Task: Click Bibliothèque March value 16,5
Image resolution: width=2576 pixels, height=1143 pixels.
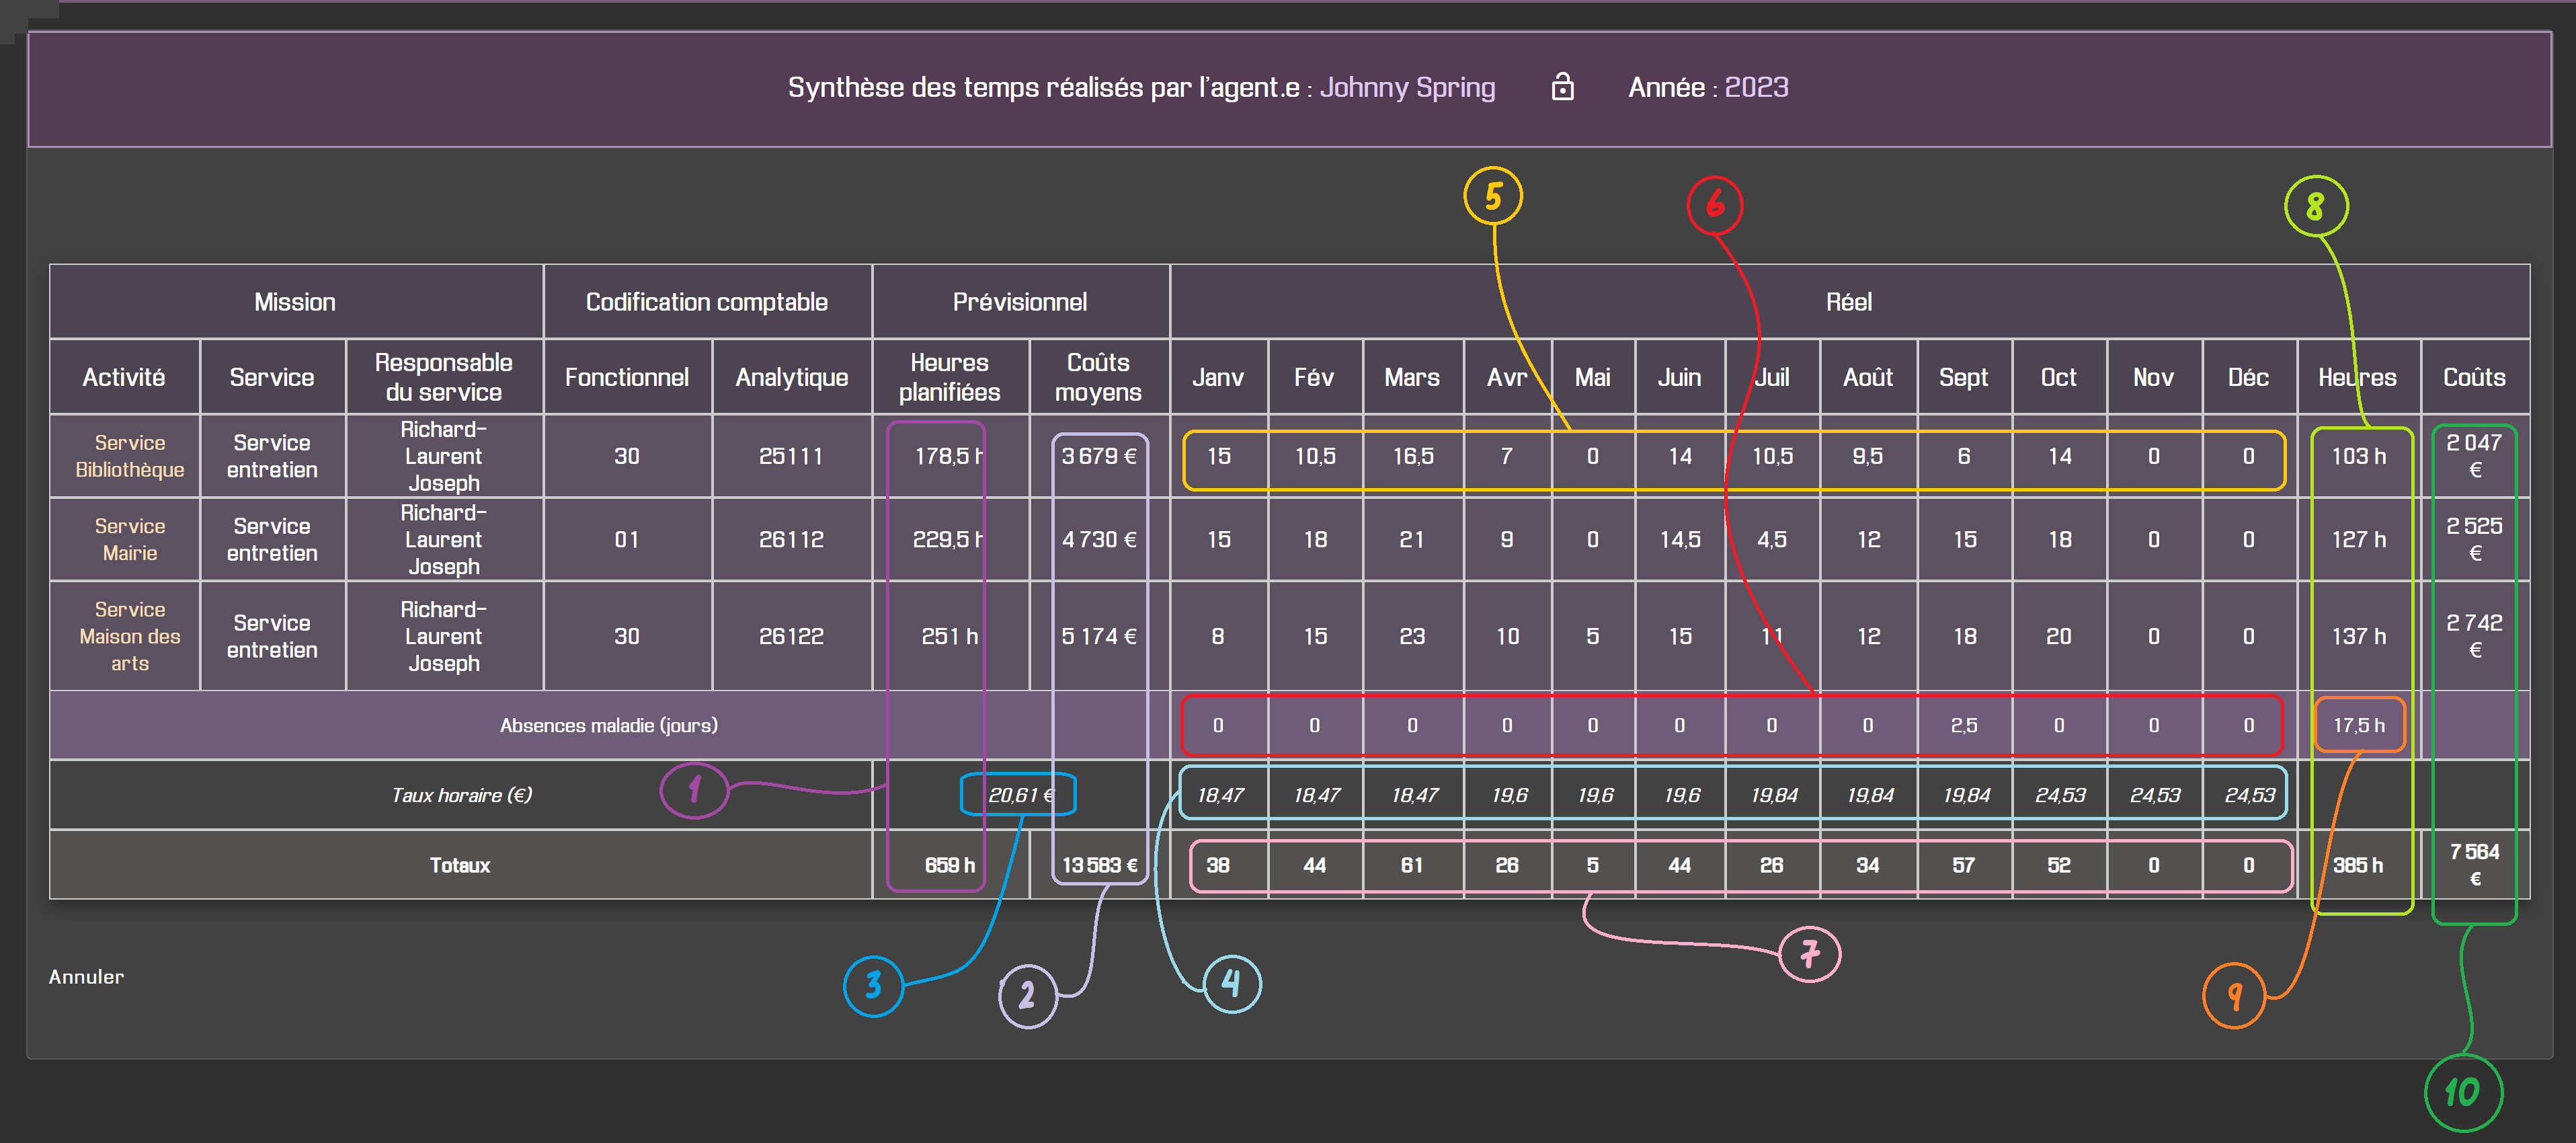Action: [1413, 456]
